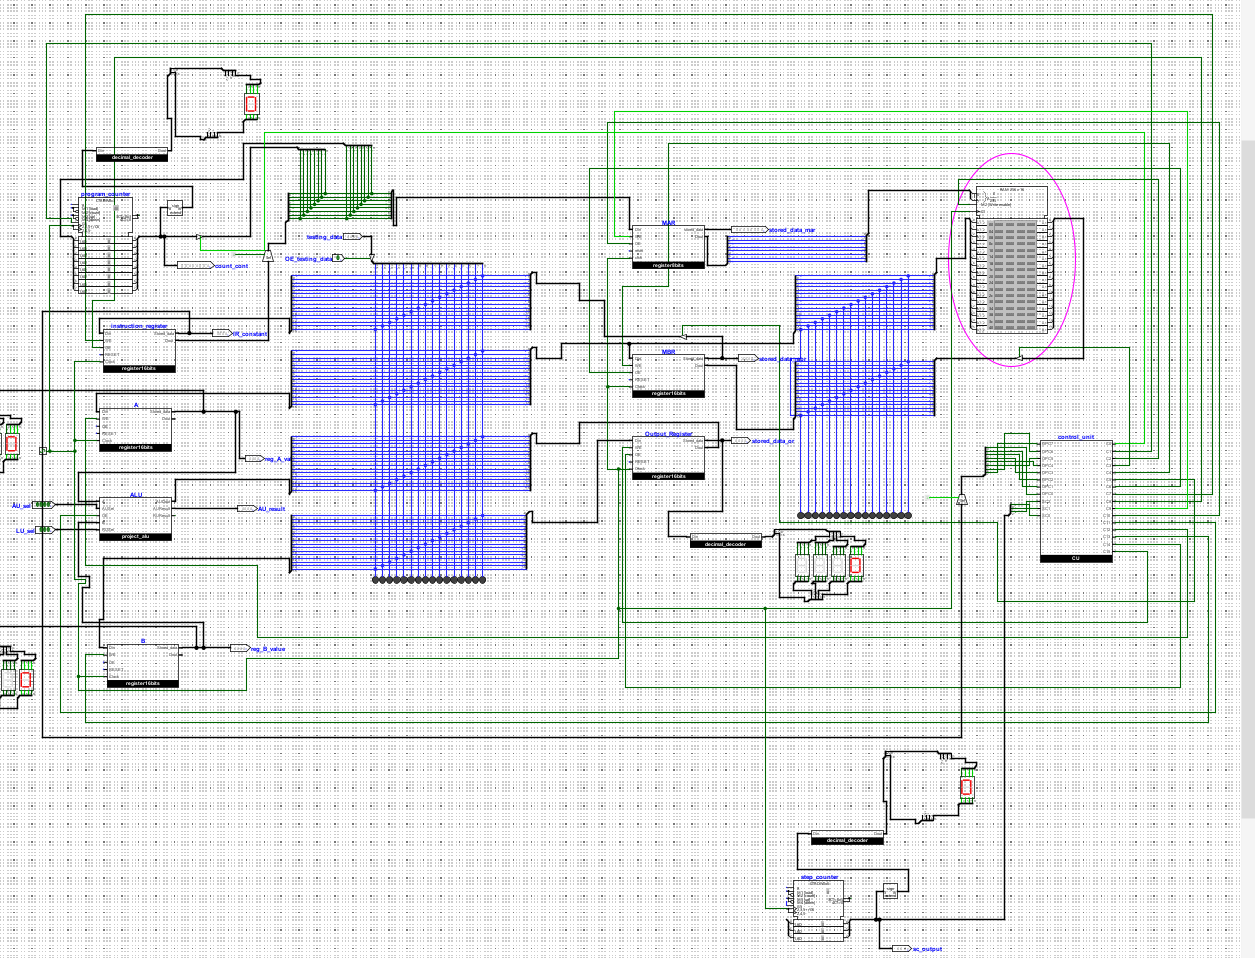Click the instruction_register label text

(140, 325)
